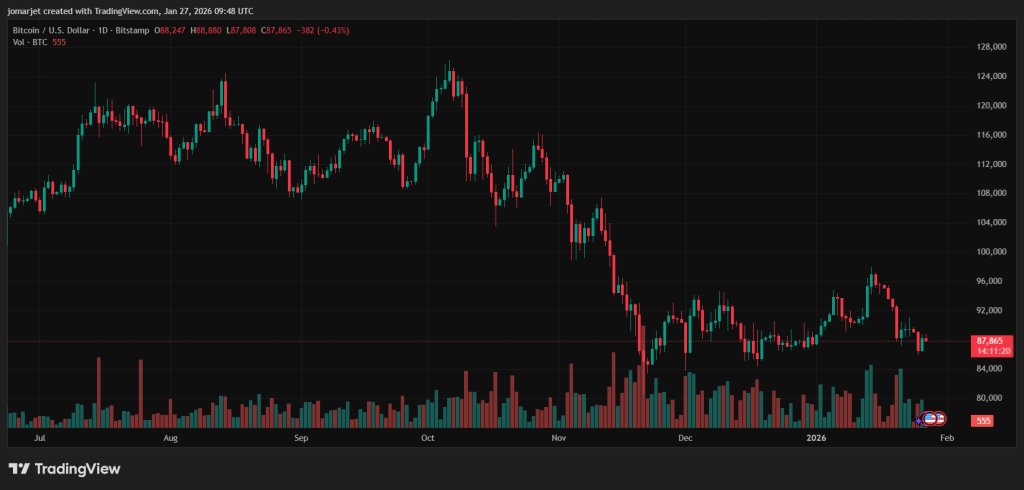Click the Jul label on the time axis

(40, 438)
